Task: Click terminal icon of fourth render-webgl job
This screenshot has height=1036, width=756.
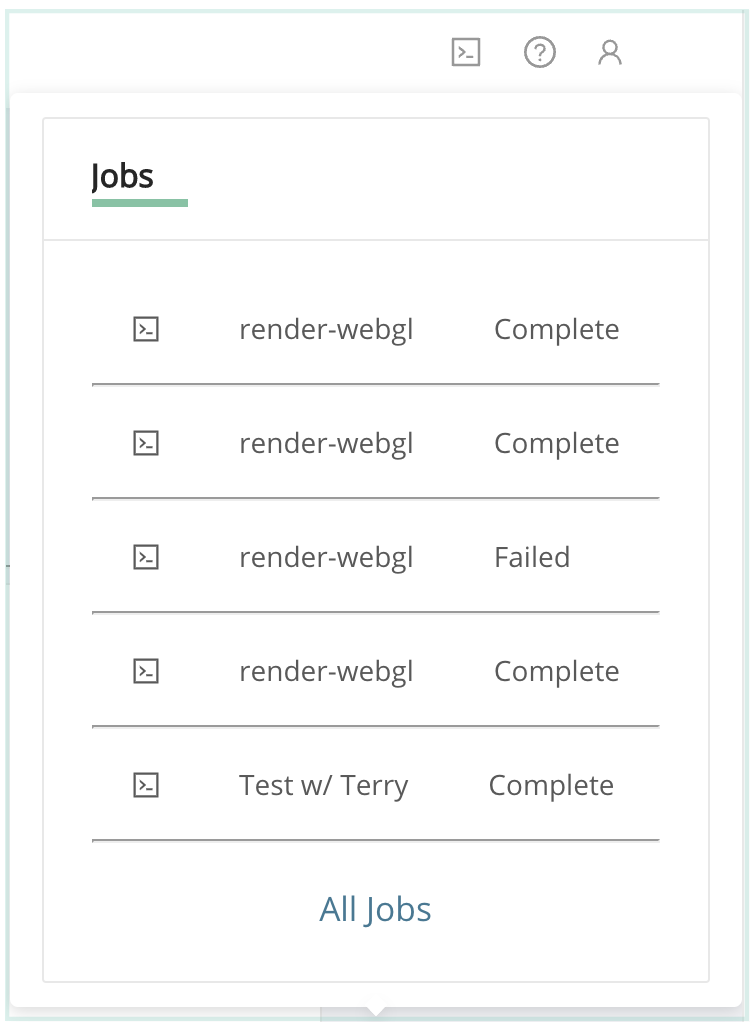Action: click(146, 671)
